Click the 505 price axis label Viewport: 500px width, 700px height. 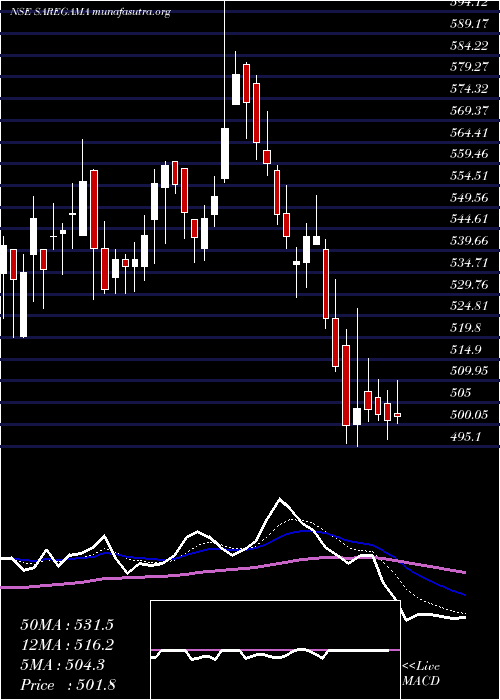(x=461, y=392)
